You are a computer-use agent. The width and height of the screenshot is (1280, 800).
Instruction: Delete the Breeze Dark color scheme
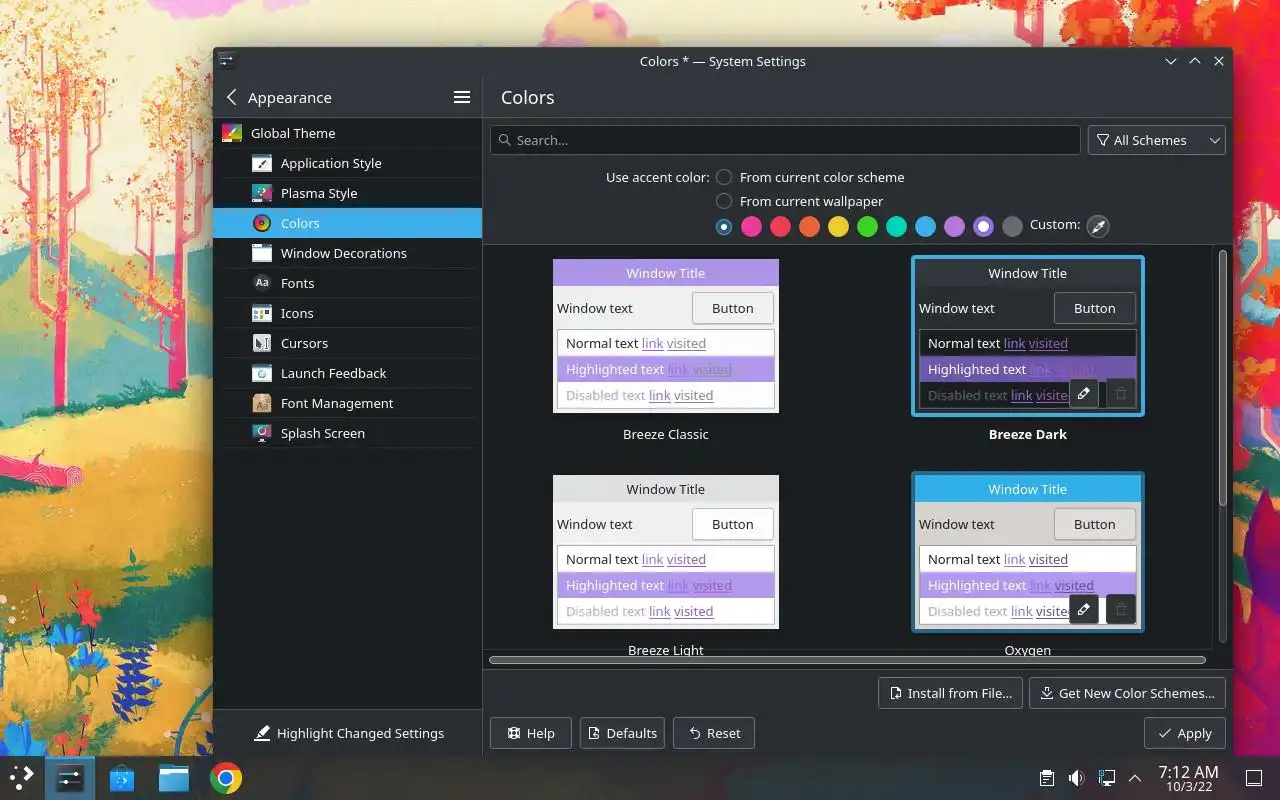point(1121,394)
